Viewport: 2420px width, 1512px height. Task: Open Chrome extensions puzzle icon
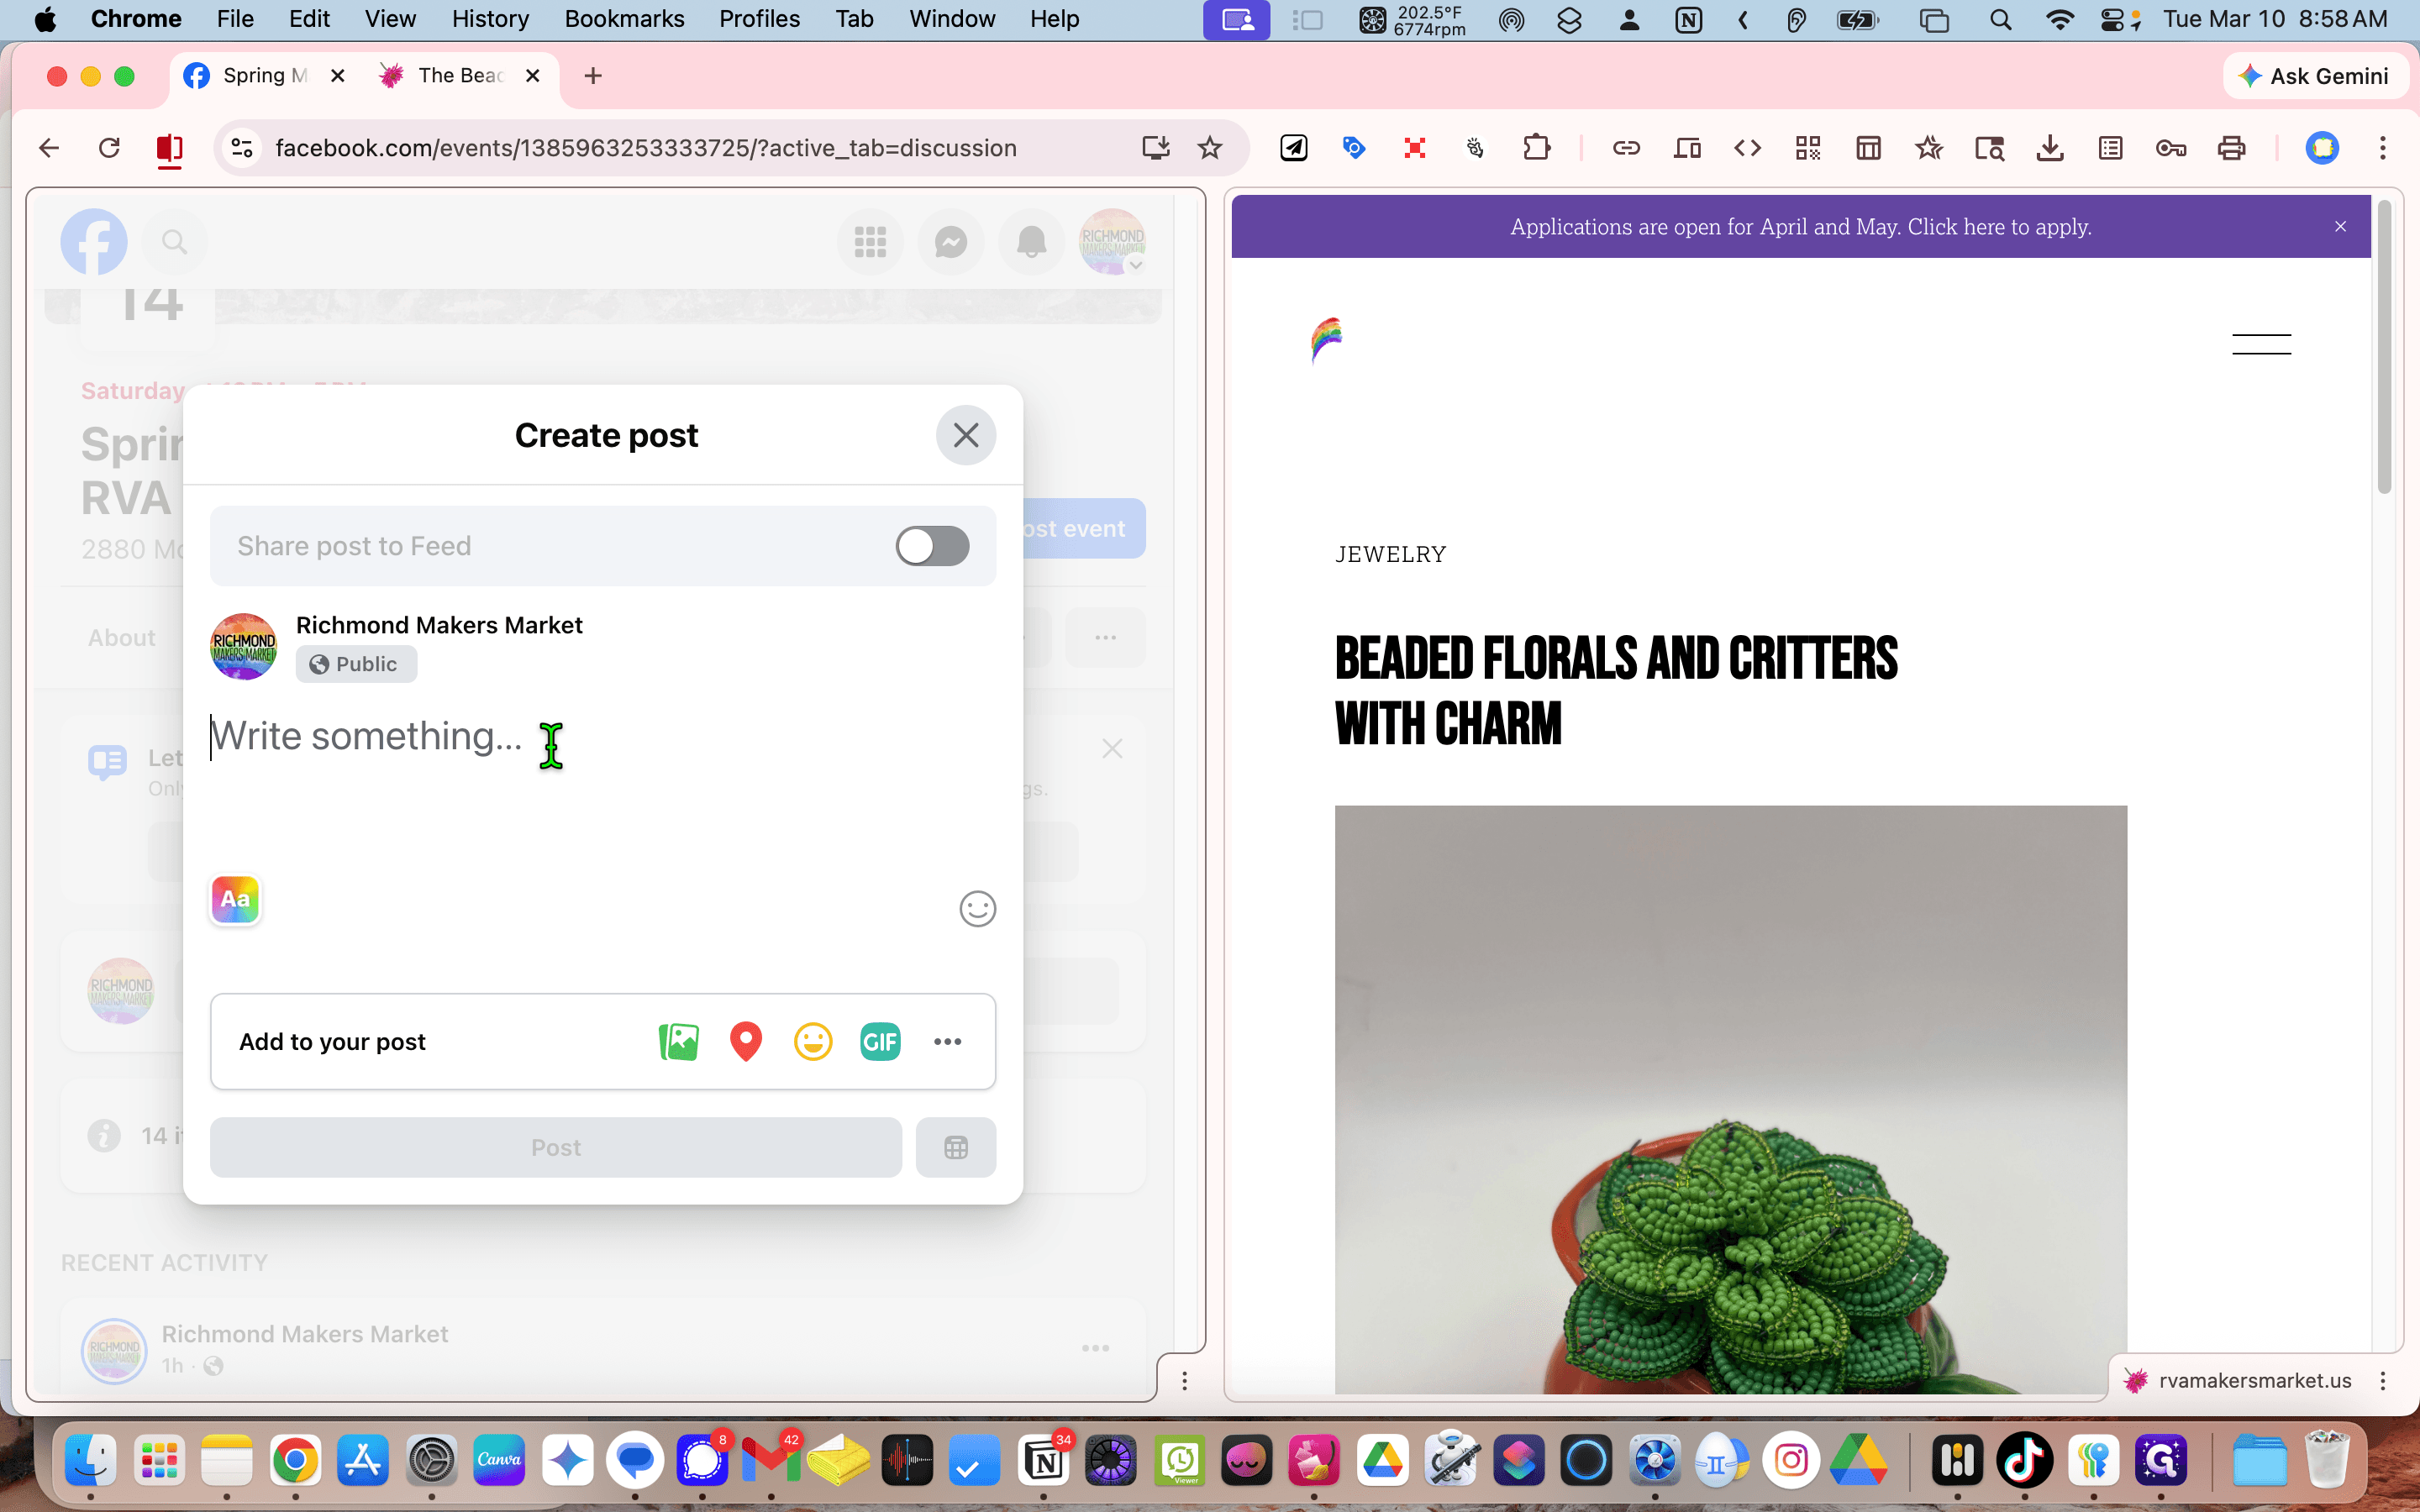[1536, 148]
